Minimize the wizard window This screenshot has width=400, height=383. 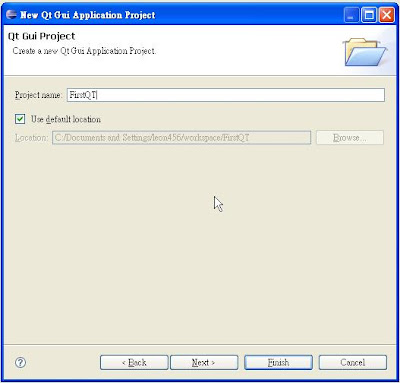(351, 15)
